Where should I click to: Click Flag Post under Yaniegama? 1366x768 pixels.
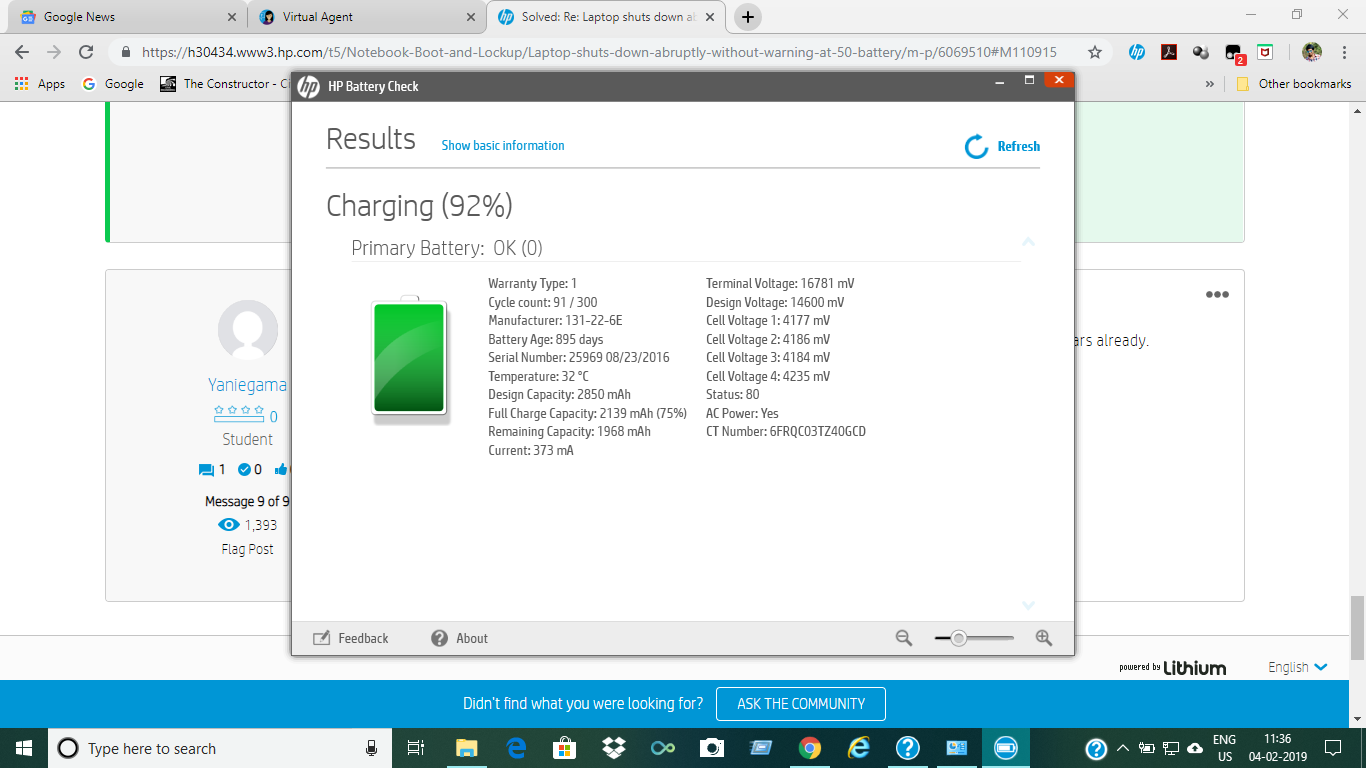coord(247,549)
